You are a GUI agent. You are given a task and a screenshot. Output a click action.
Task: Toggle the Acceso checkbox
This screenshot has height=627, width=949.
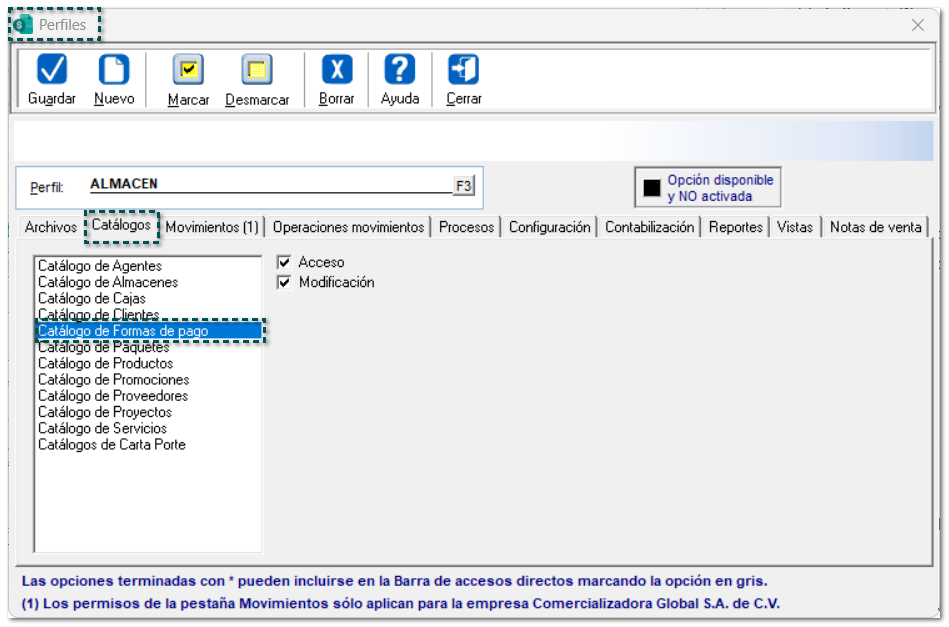284,262
